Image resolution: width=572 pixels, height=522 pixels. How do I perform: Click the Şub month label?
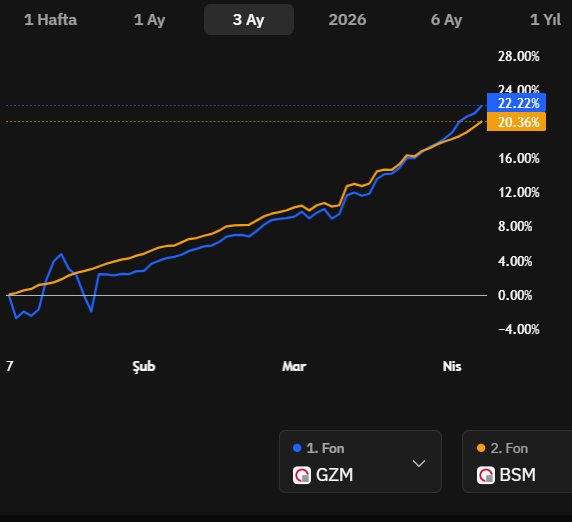(x=144, y=366)
